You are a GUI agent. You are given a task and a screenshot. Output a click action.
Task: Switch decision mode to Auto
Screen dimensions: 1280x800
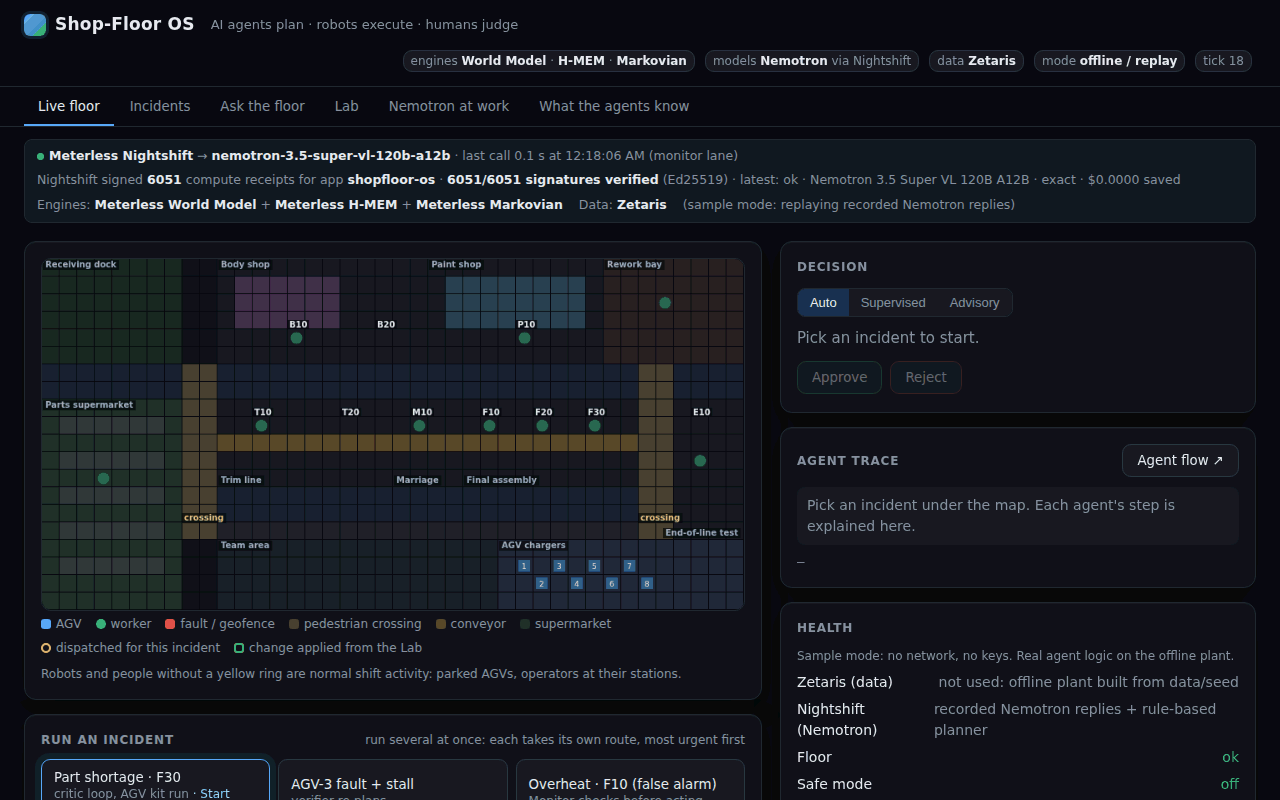(823, 303)
